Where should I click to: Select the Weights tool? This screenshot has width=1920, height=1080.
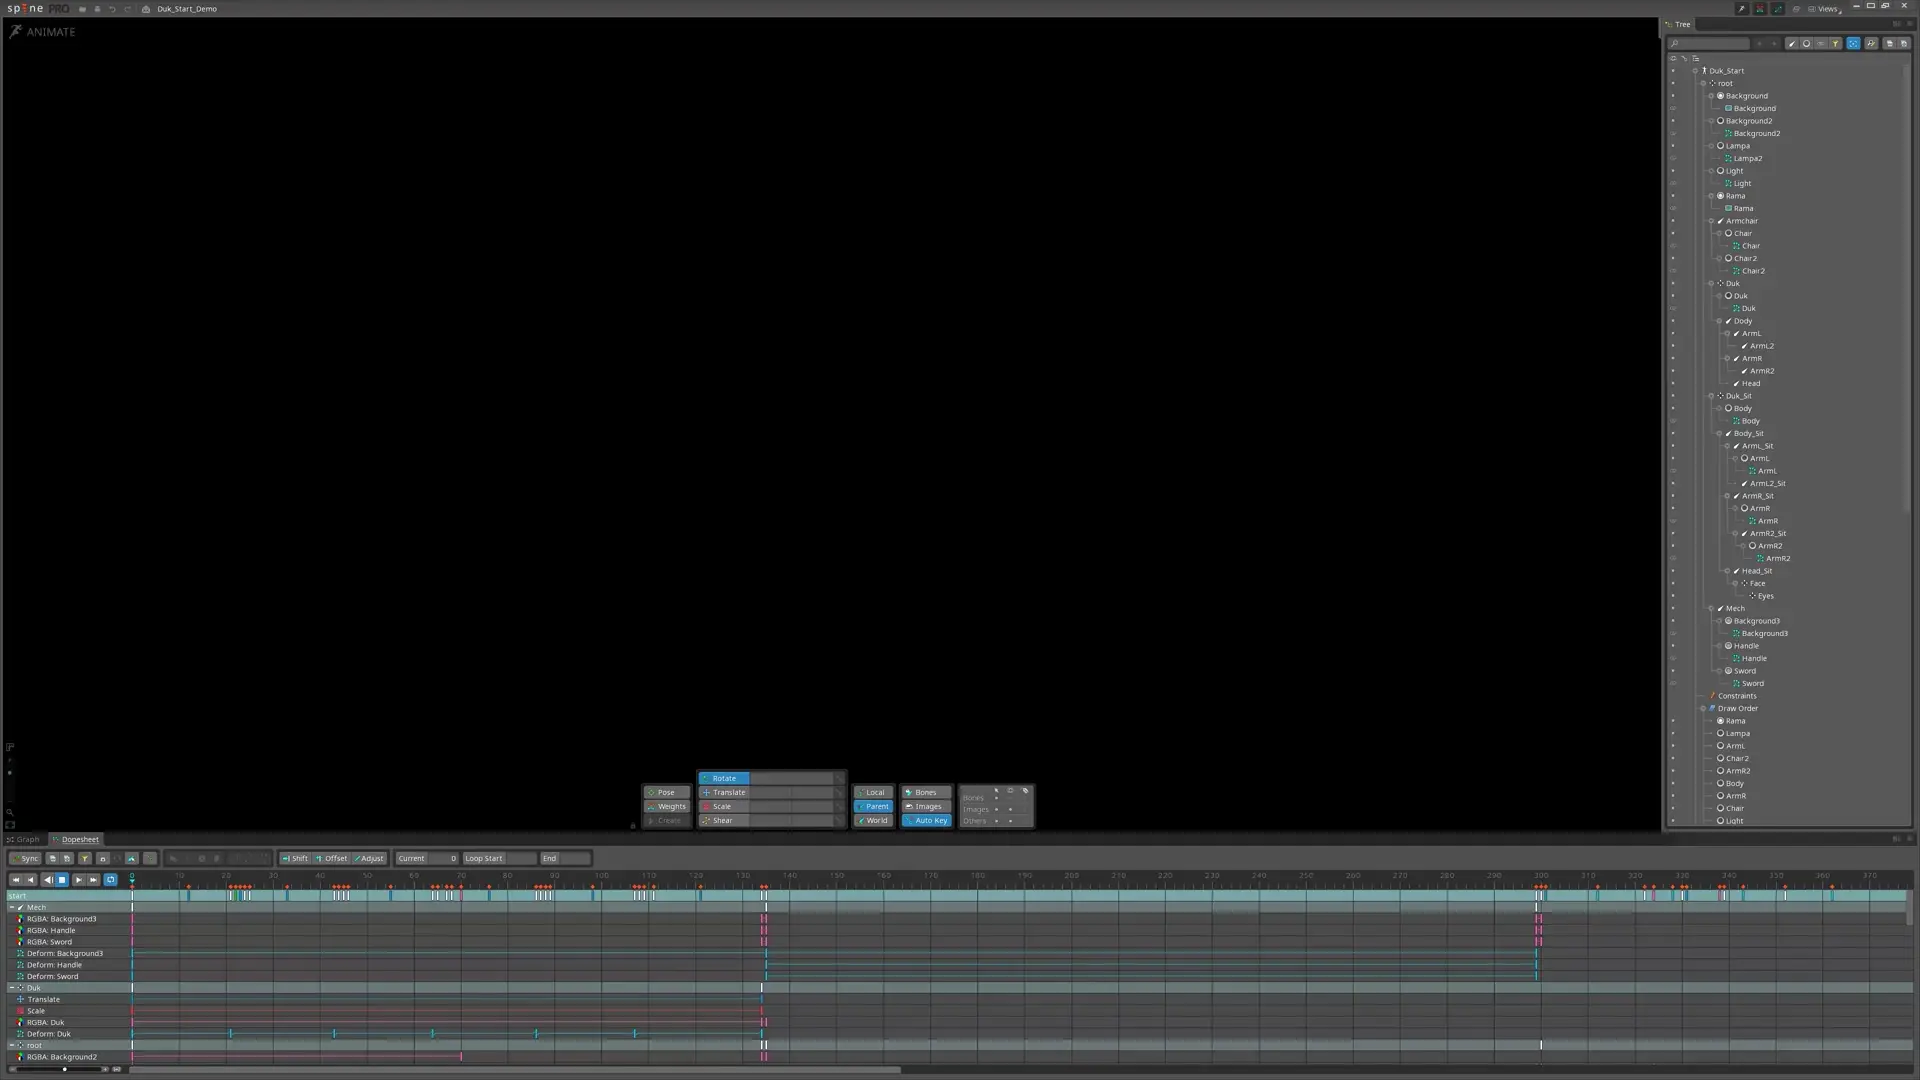666,806
